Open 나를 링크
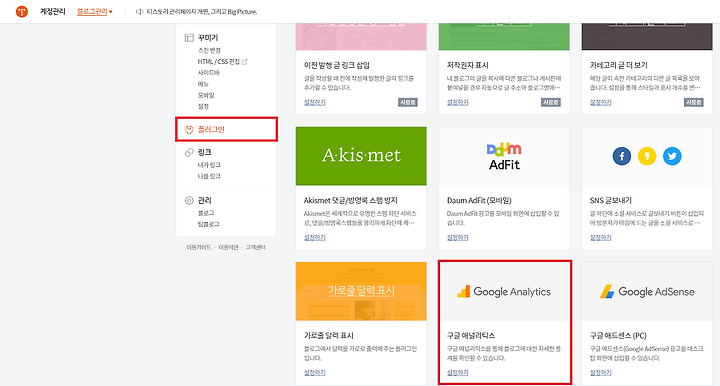 tap(209, 176)
